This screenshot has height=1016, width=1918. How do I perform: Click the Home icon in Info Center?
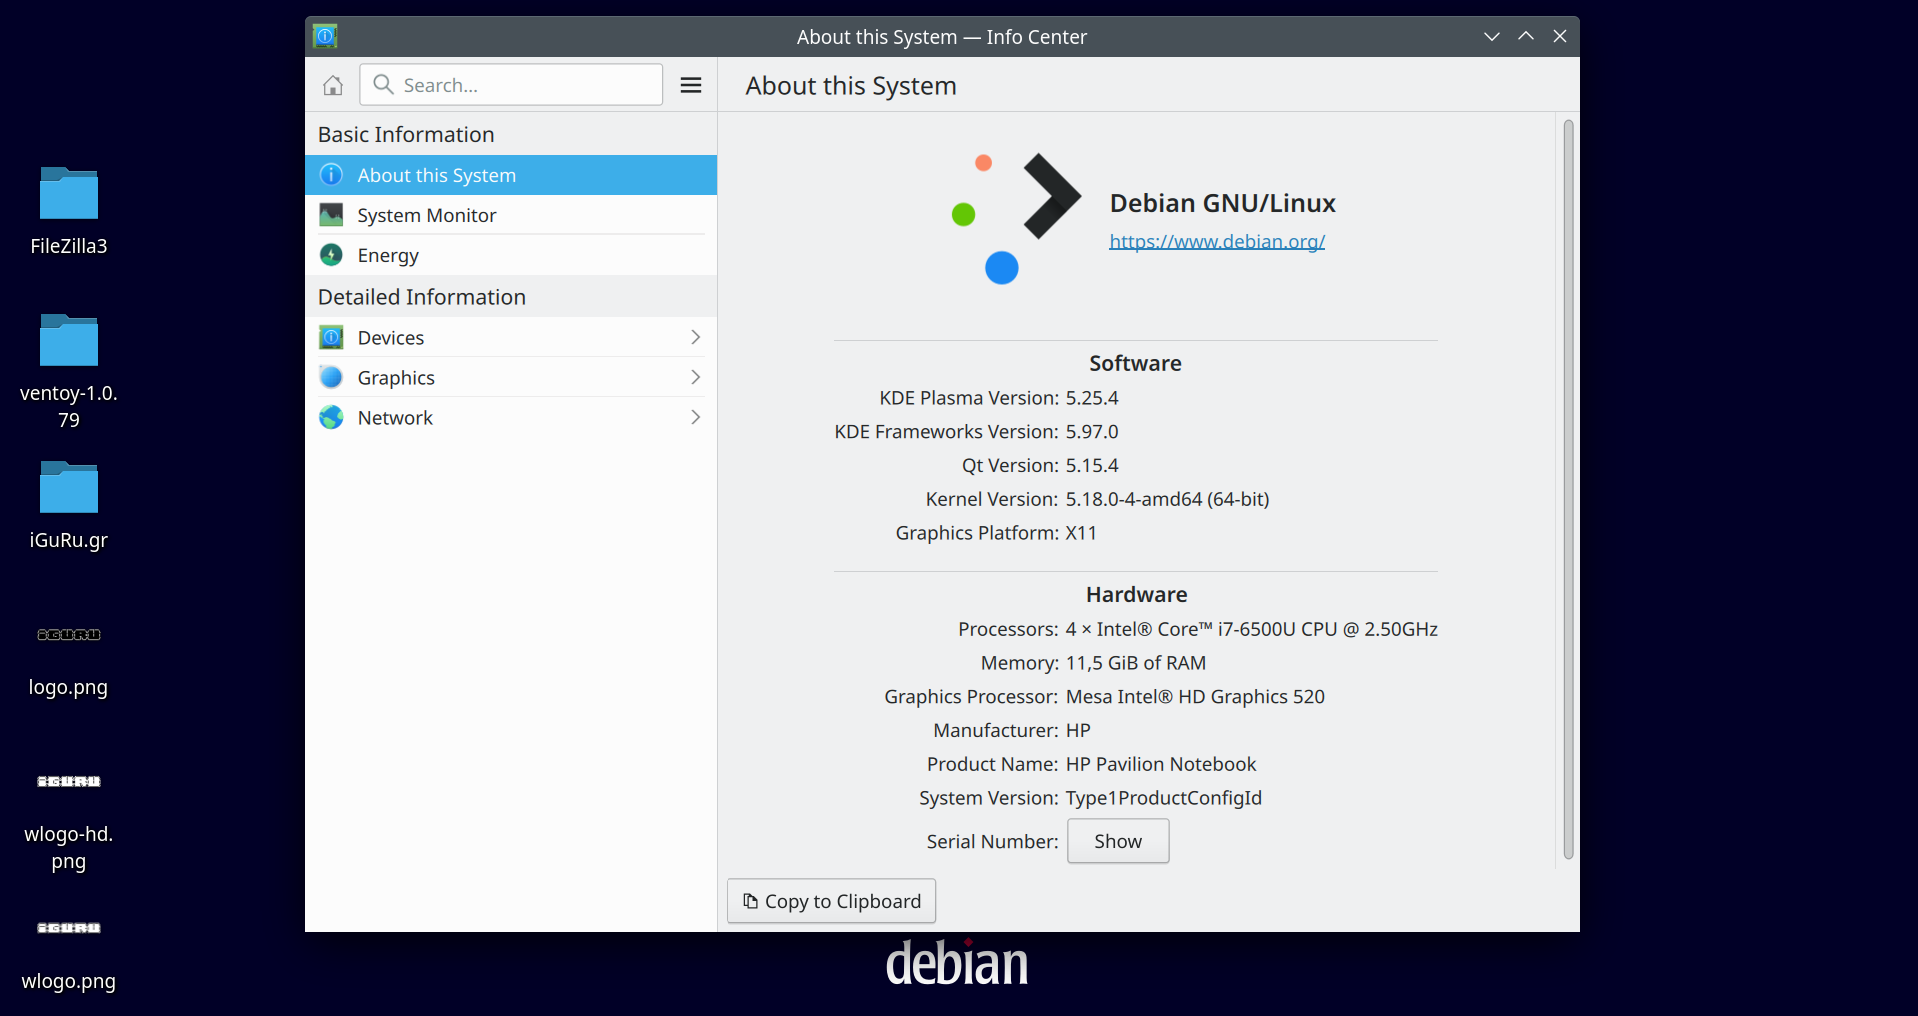[x=333, y=85]
